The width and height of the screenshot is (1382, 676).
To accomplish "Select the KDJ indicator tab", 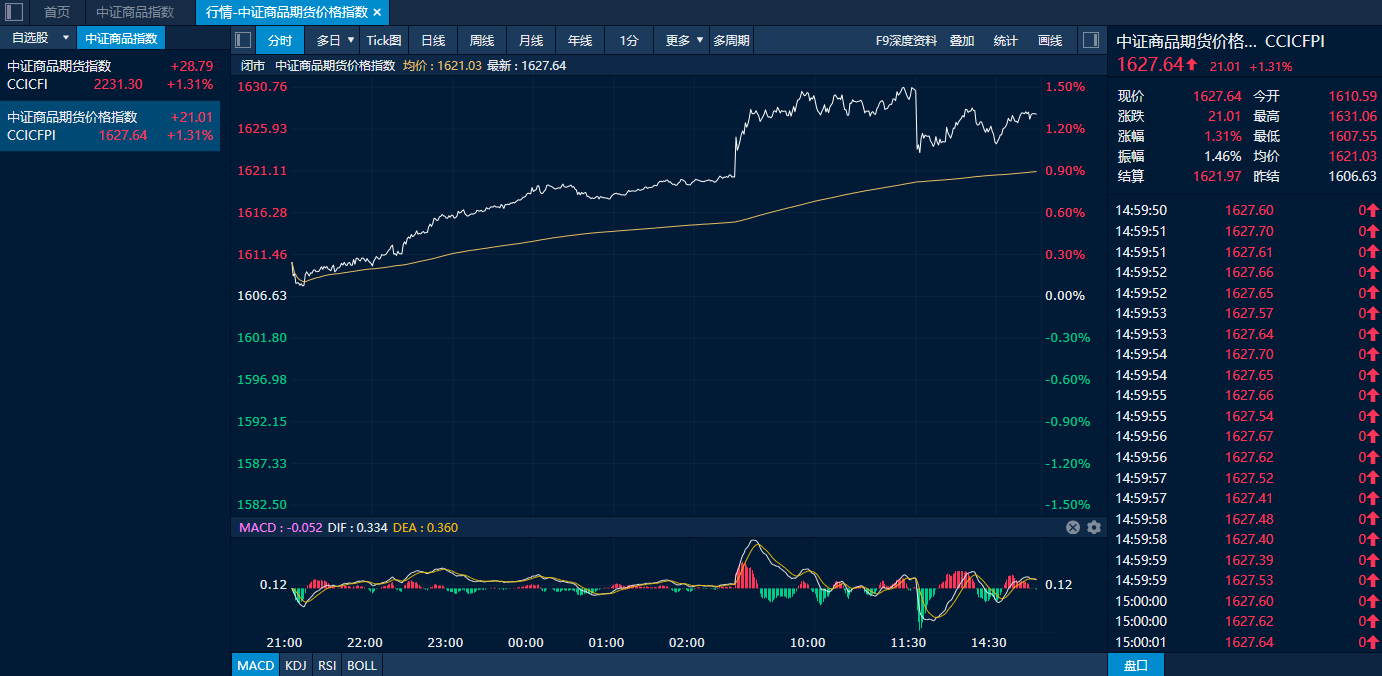I will point(295,665).
